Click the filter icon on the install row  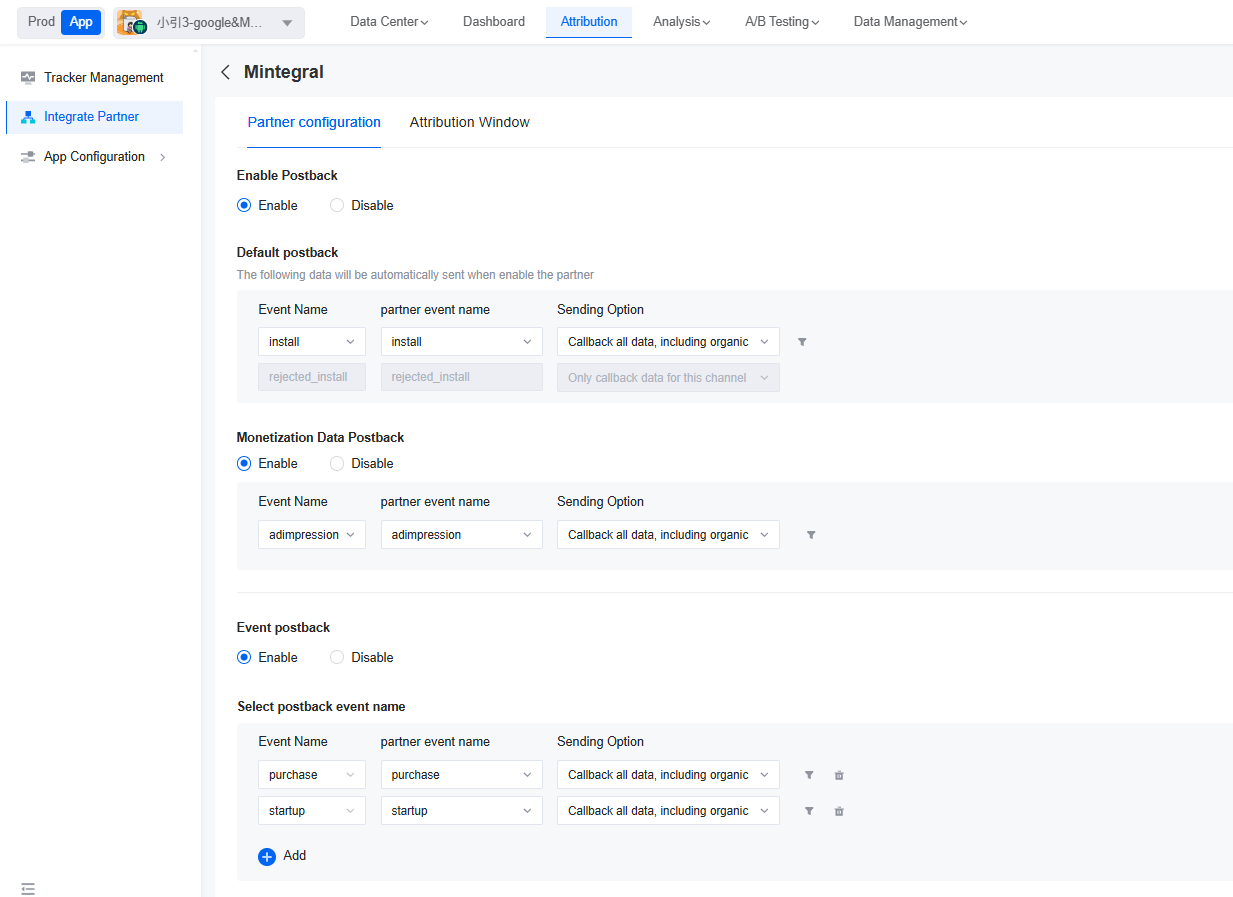(x=802, y=342)
